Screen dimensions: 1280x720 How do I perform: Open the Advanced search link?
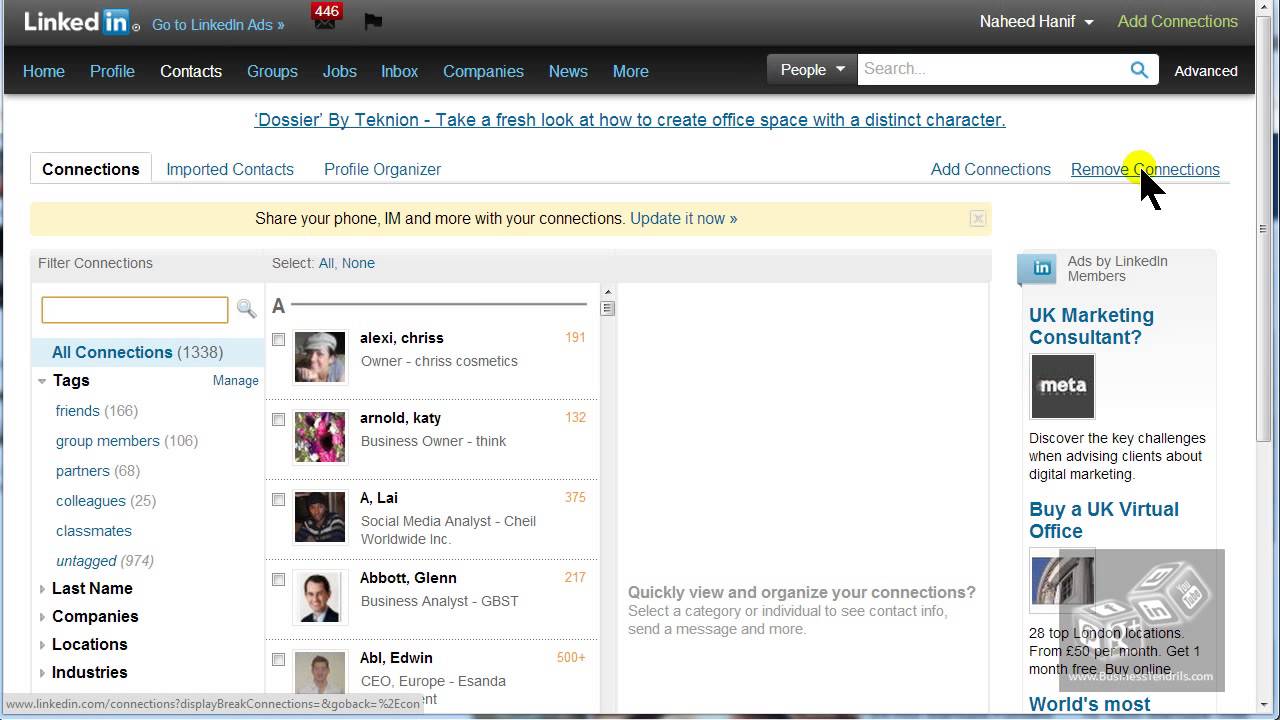[x=1205, y=71]
